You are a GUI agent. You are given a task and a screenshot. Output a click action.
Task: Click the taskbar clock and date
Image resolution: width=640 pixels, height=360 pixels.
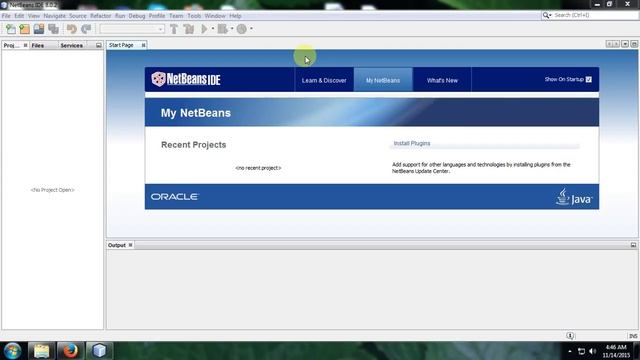pyautogui.click(x=616, y=351)
